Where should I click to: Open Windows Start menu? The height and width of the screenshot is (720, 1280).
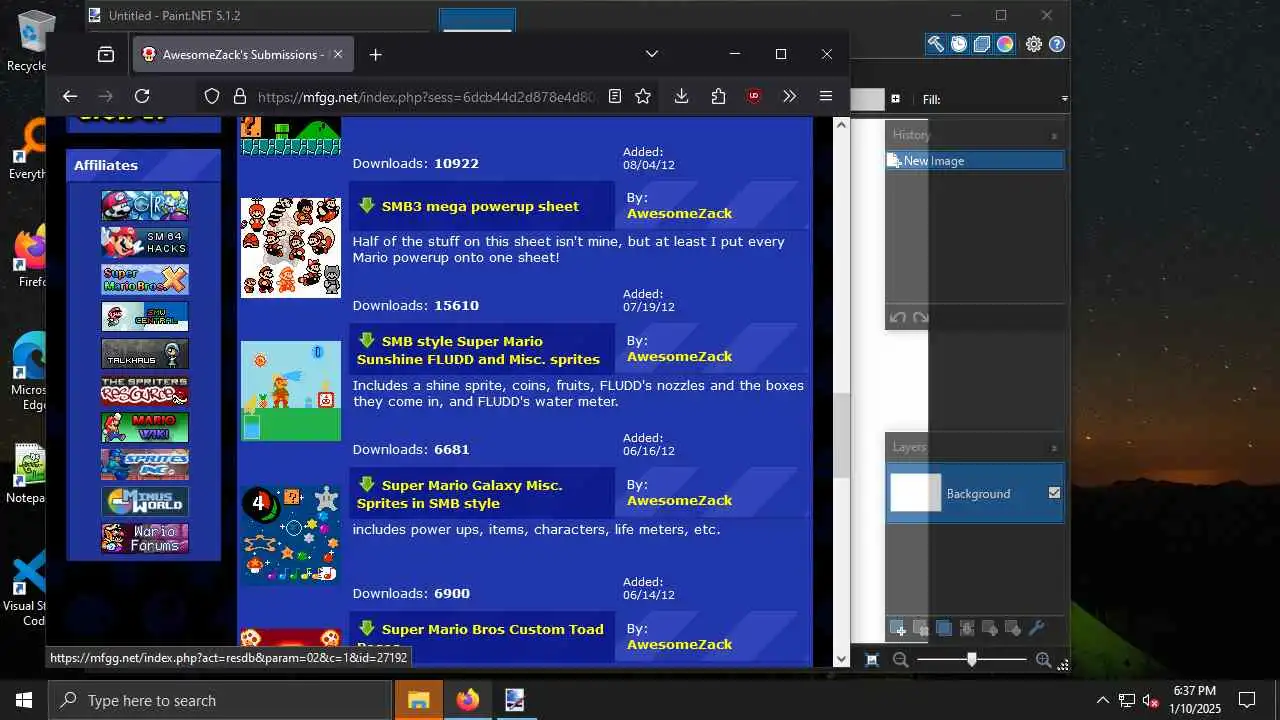tap(24, 700)
